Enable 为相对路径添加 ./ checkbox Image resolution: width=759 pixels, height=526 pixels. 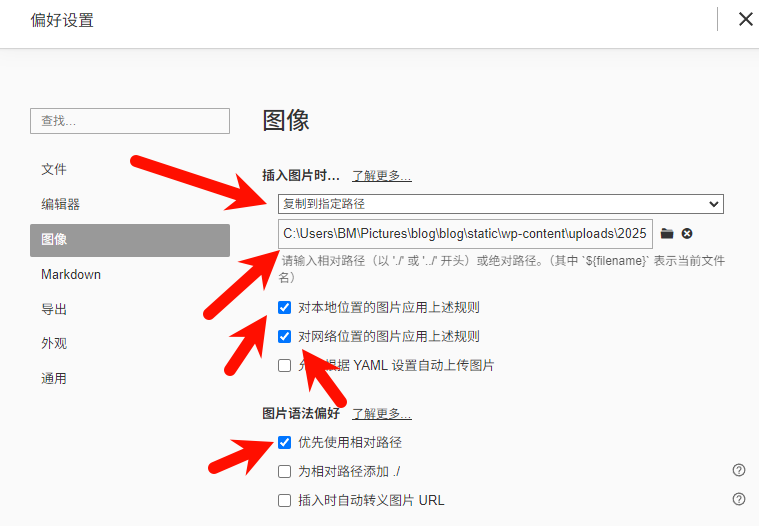point(285,471)
